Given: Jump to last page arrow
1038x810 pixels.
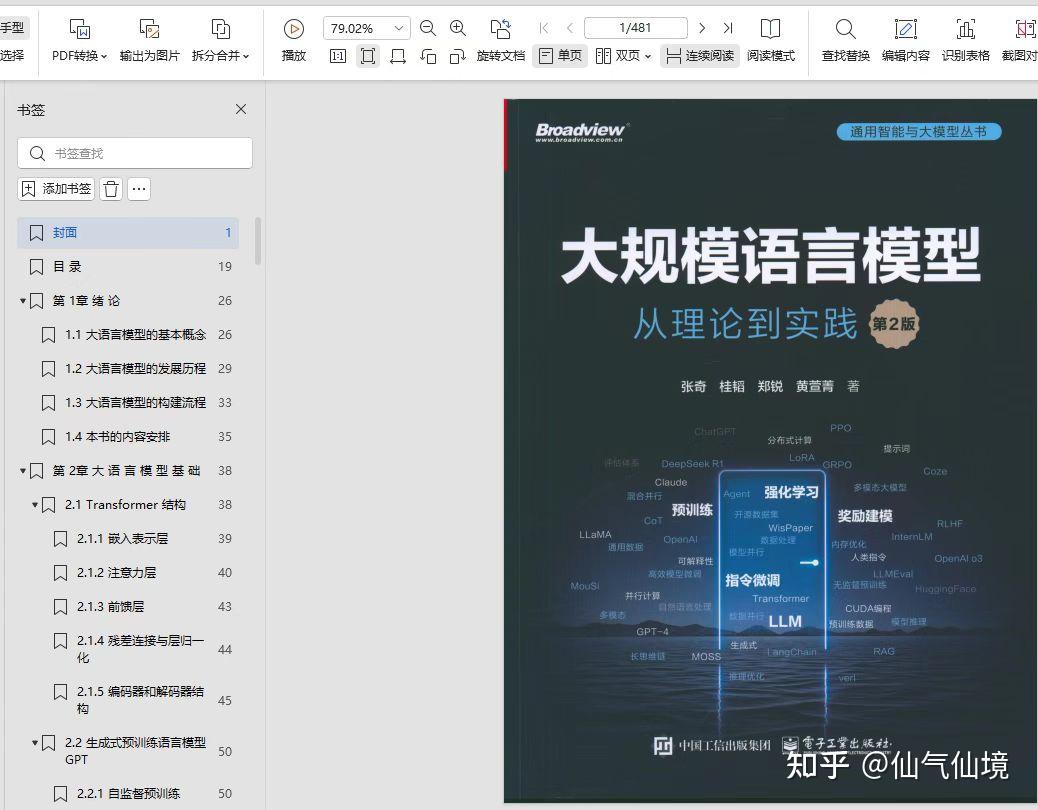Looking at the screenshot, I should click(728, 28).
